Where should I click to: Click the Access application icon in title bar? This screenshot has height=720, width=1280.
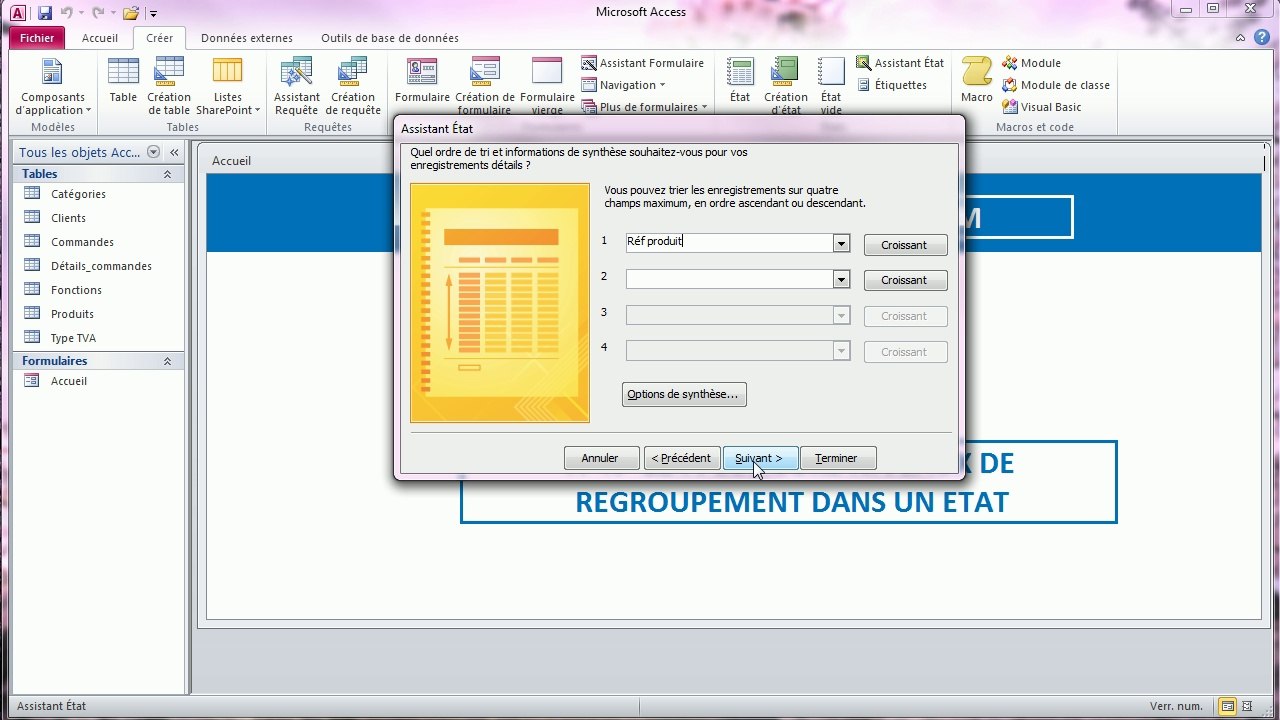[x=18, y=13]
